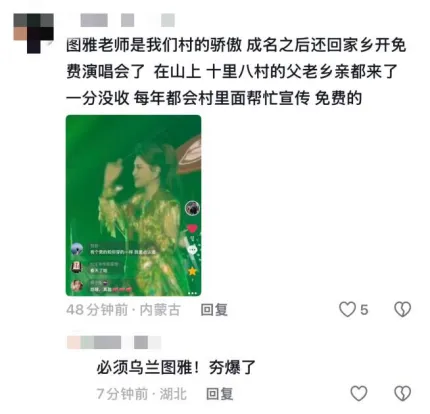
Task: Tap the red heart inside the video thumbnail
Action: [x=192, y=229]
